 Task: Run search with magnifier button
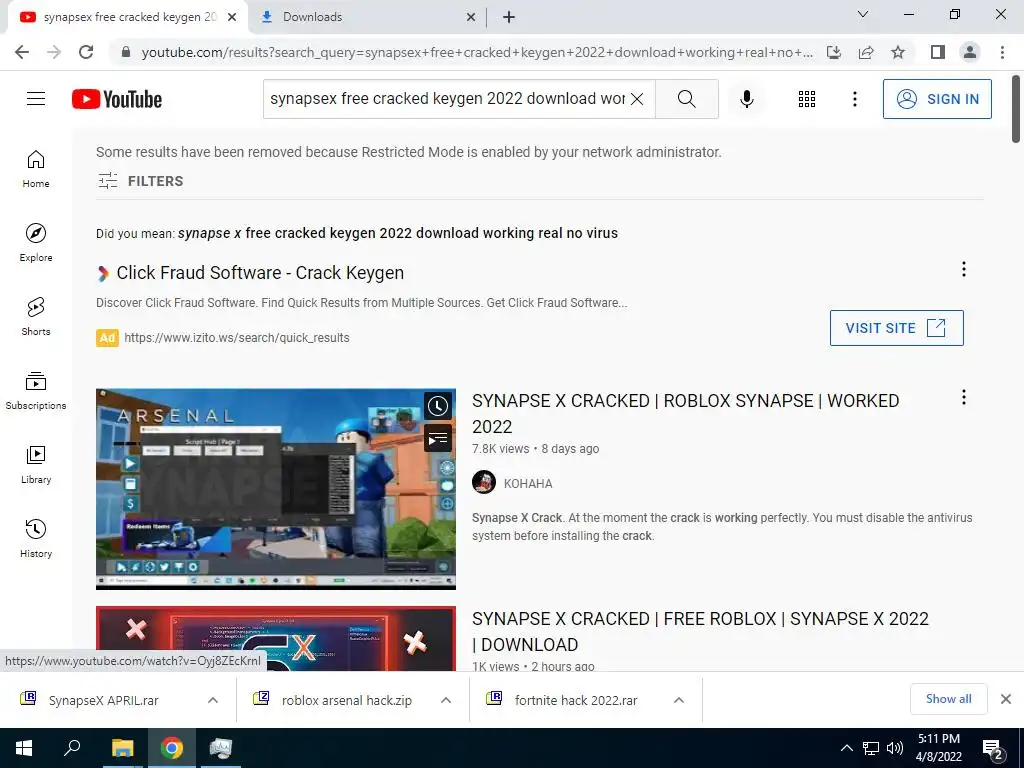click(686, 99)
